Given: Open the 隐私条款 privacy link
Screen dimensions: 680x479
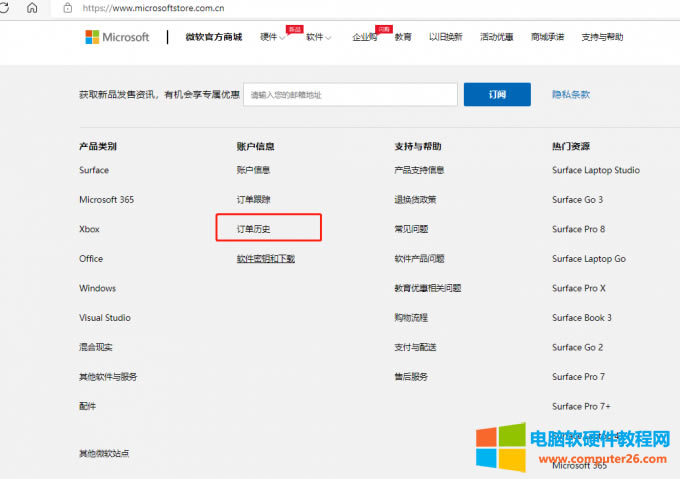Looking at the screenshot, I should click(x=571, y=94).
